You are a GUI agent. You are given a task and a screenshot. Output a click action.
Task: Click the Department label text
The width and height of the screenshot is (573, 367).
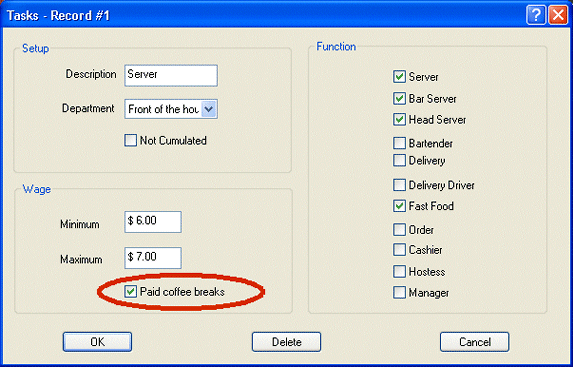coord(88,109)
